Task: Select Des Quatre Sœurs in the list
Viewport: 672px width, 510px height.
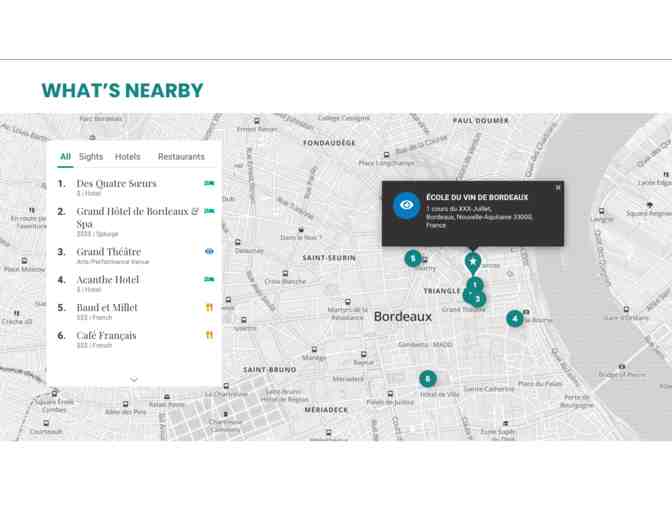Action: (116, 184)
